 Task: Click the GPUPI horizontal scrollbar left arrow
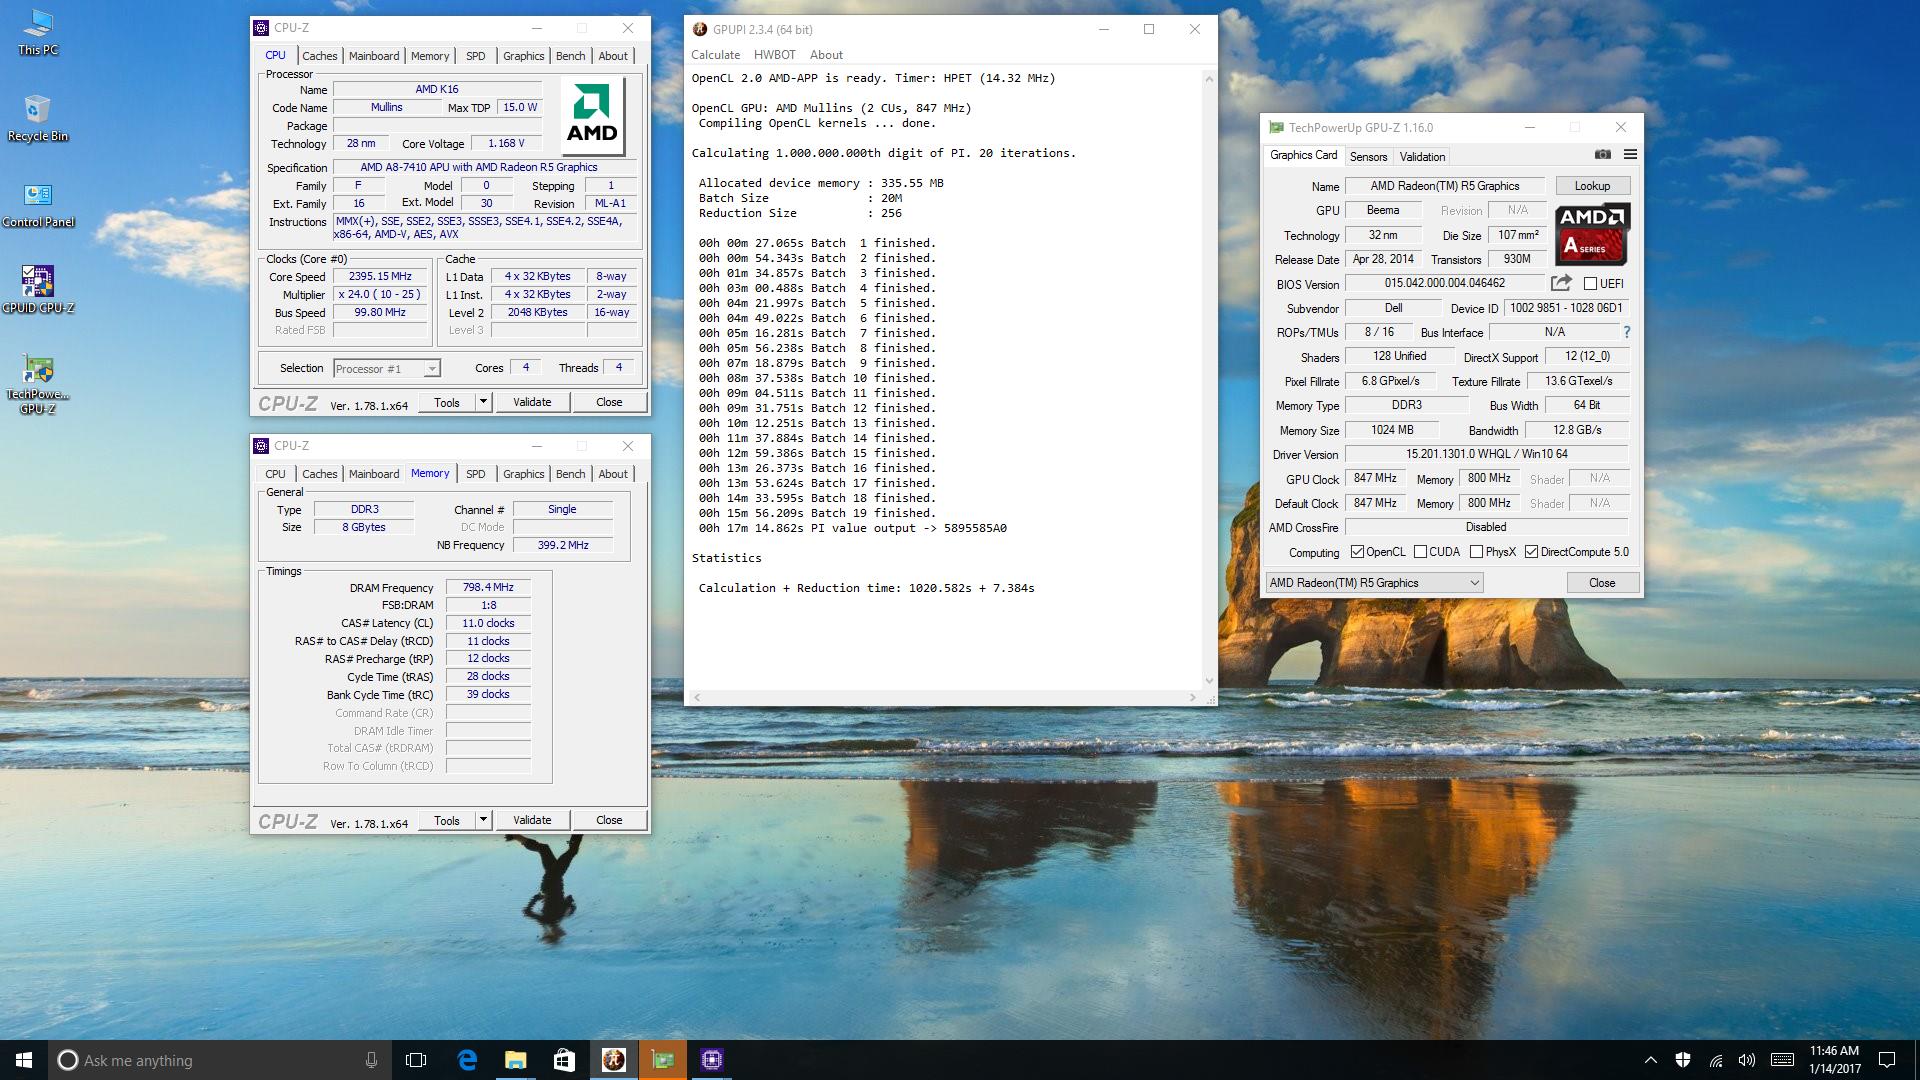coord(697,697)
